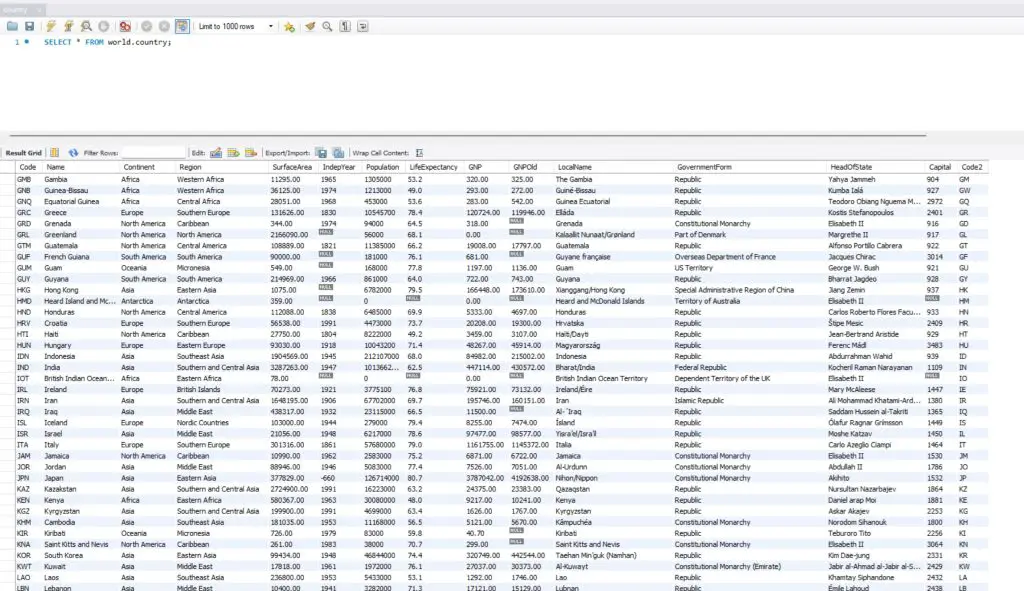Save the SQL script to file

click(29, 26)
